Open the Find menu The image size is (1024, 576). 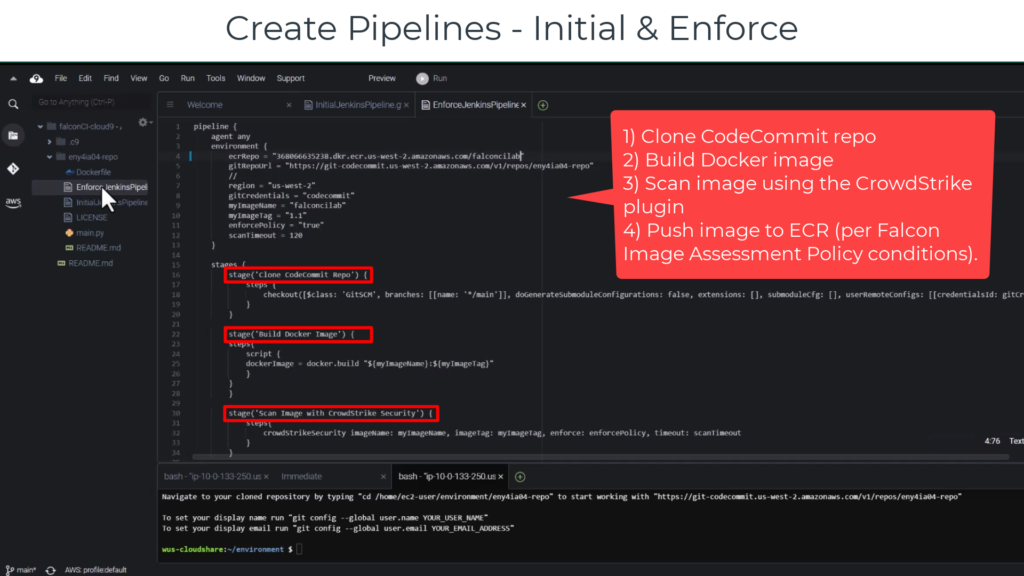(x=111, y=78)
